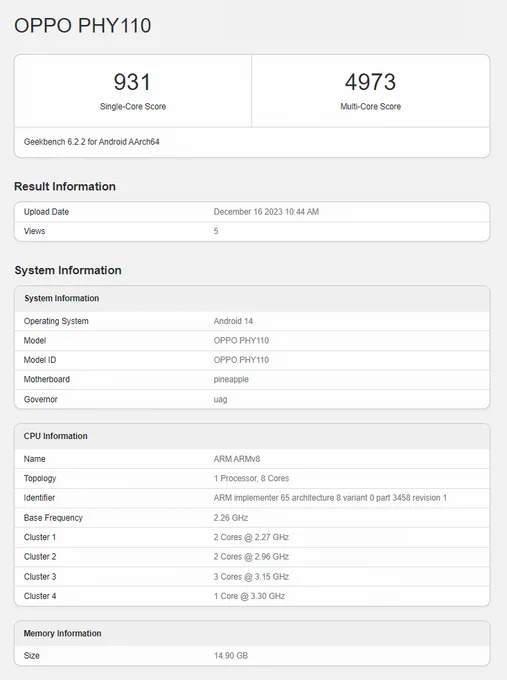Image resolution: width=507 pixels, height=680 pixels.
Task: Select the OPPO PHY110 value in Model row
Action: (241, 340)
